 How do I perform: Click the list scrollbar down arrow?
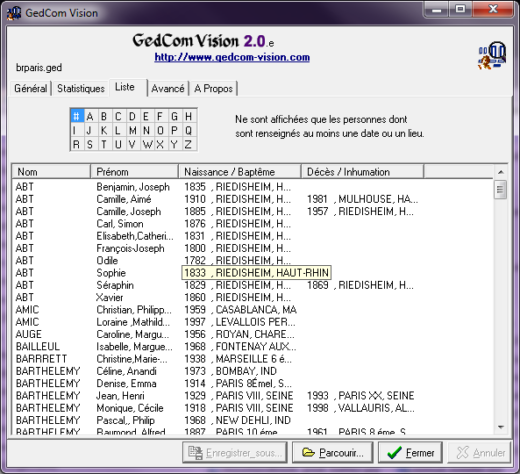click(x=500, y=427)
